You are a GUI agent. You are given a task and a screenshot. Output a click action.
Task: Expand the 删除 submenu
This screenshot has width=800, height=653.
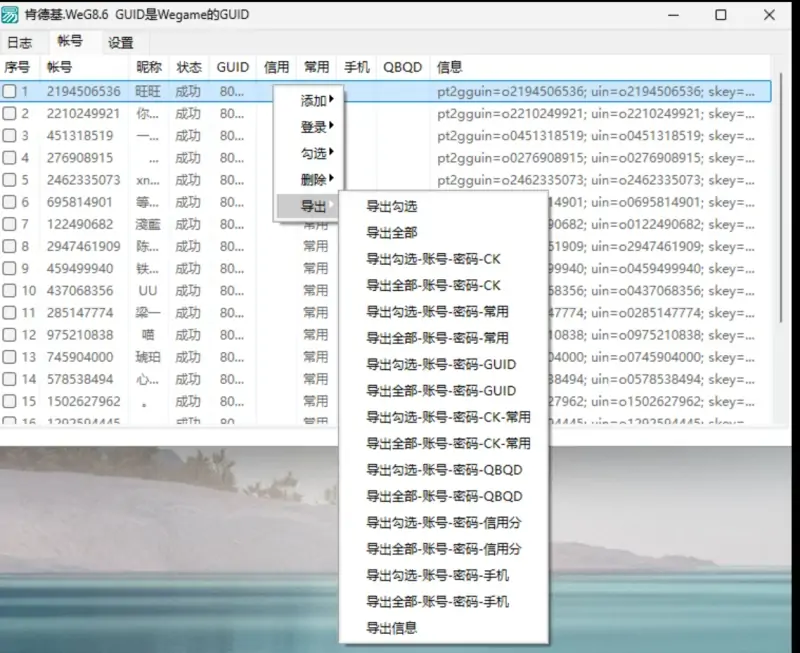point(316,180)
